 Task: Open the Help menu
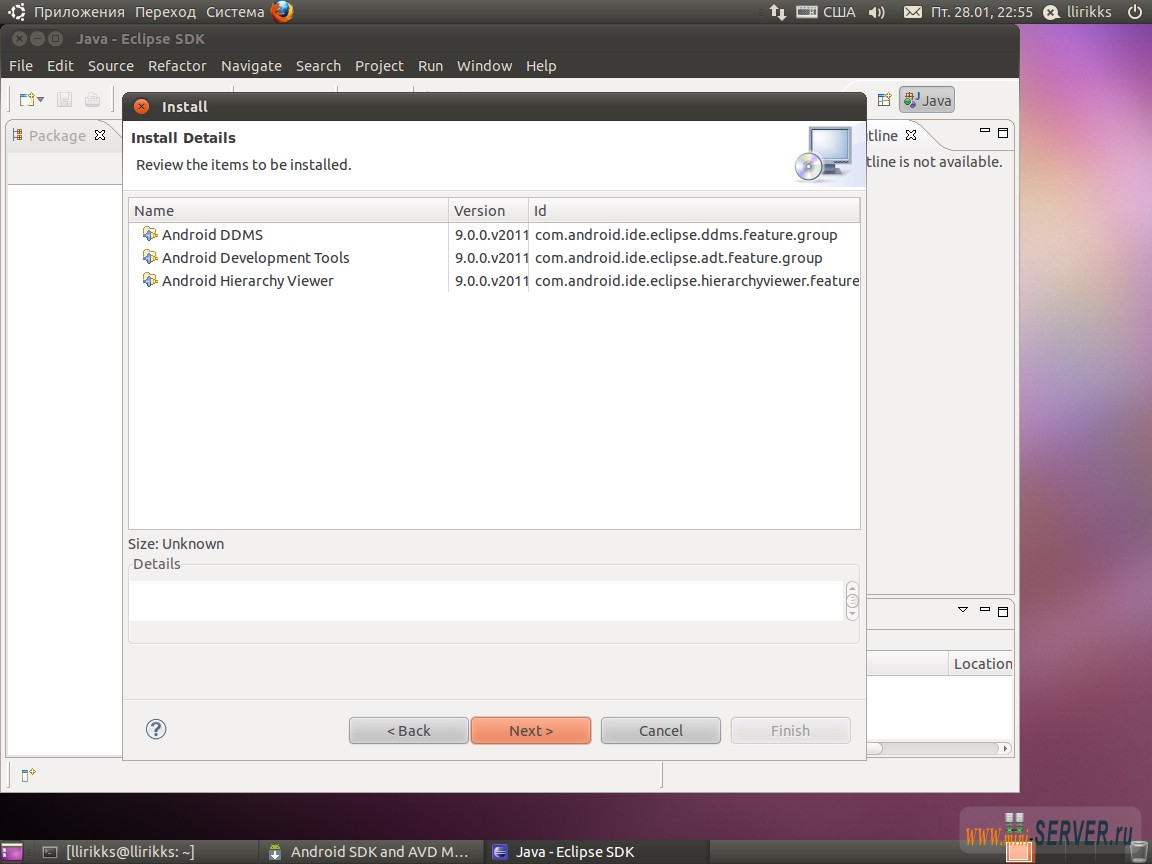pyautogui.click(x=541, y=65)
